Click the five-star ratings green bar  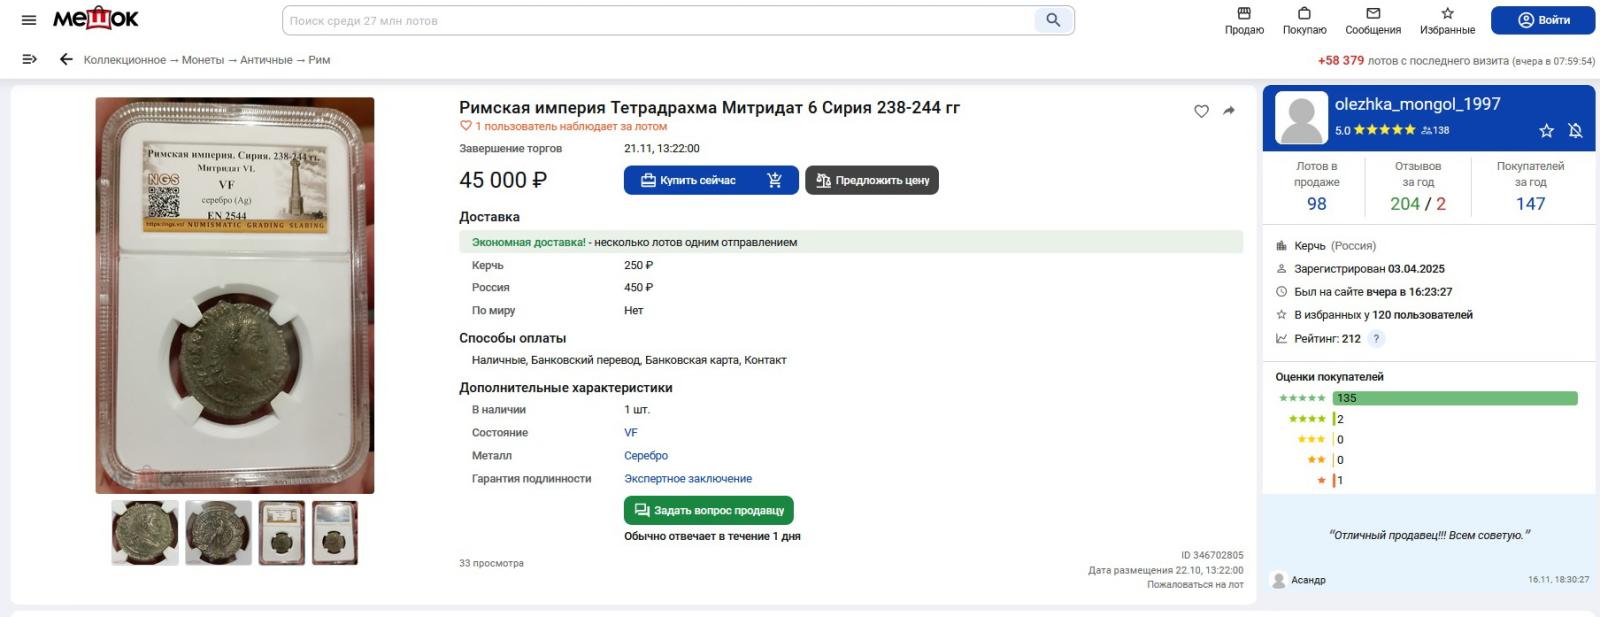pos(1454,398)
